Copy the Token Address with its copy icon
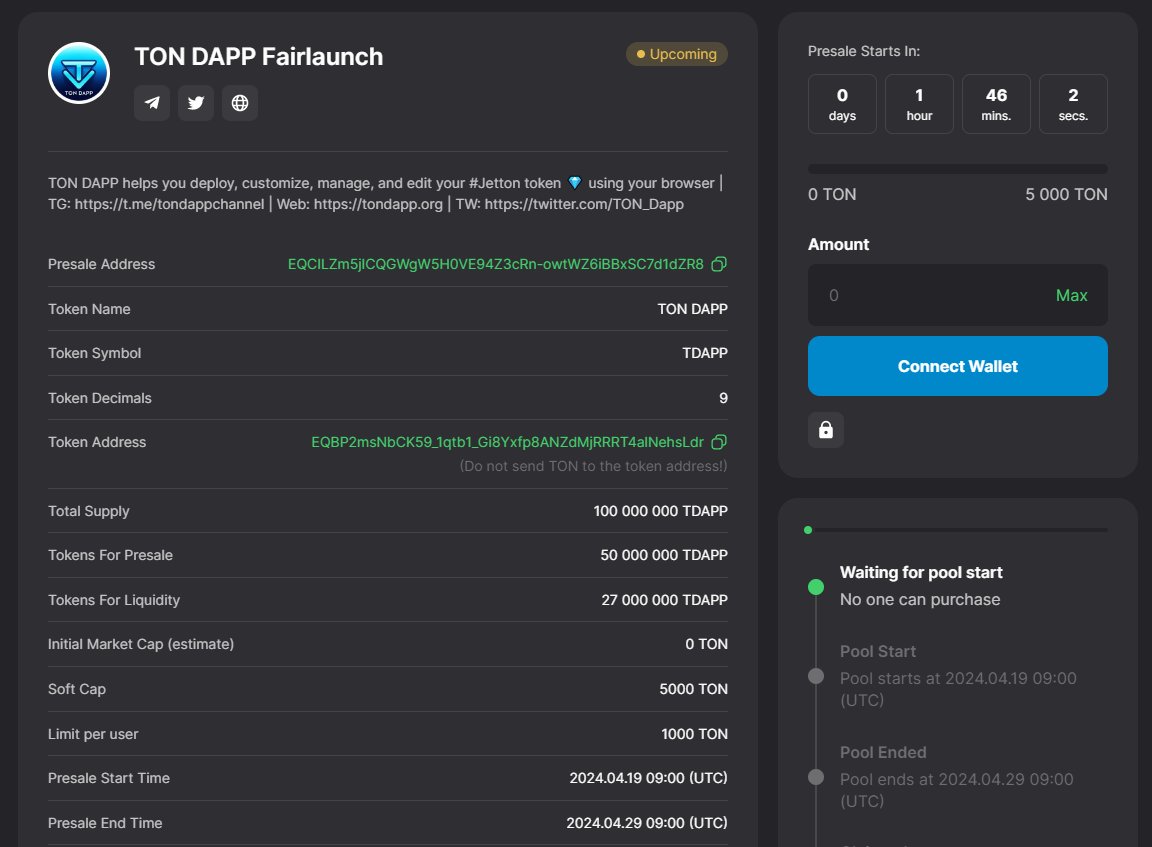Screen dimensions: 1152x847 click(719, 441)
